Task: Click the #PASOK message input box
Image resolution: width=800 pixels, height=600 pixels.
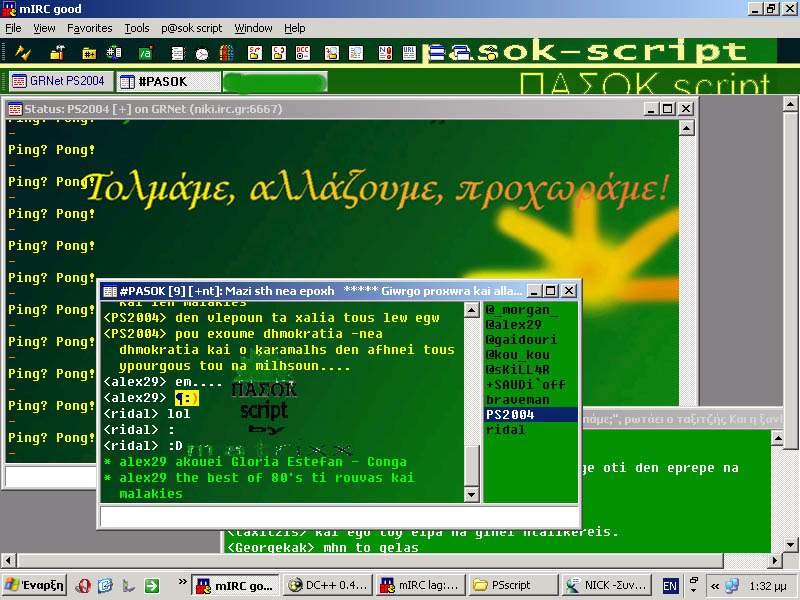Action: (339, 516)
